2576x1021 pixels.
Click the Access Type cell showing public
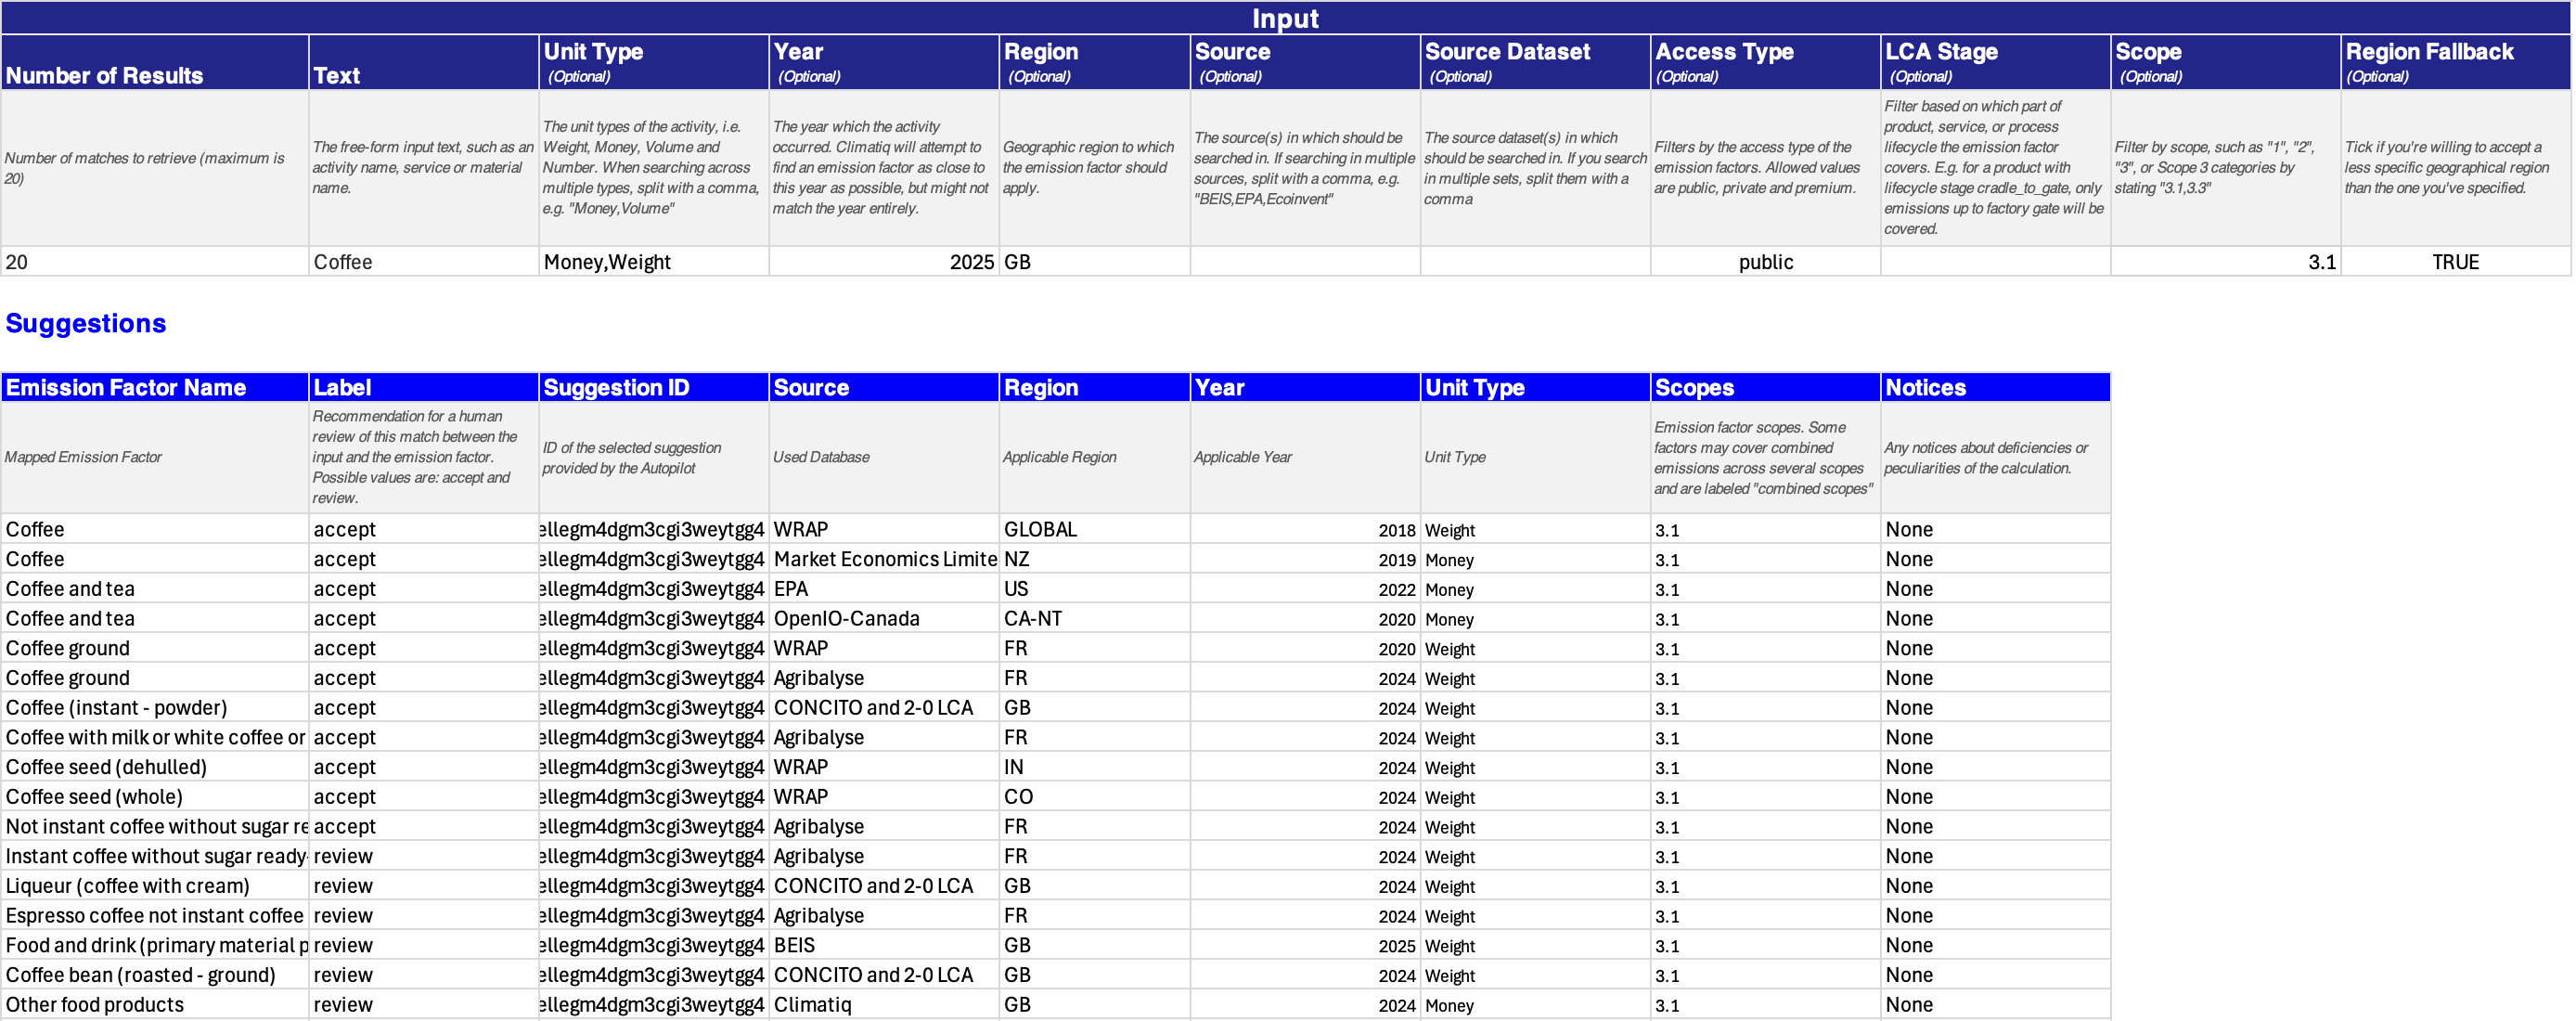1764,262
